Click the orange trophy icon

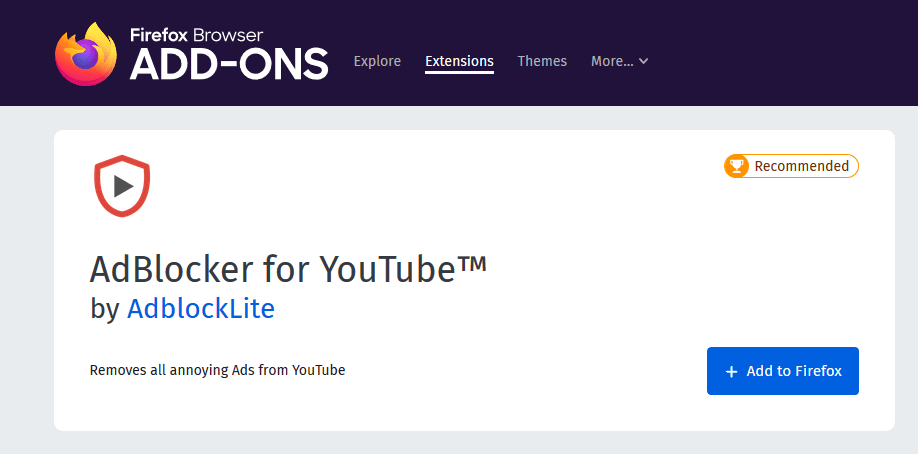pos(737,166)
